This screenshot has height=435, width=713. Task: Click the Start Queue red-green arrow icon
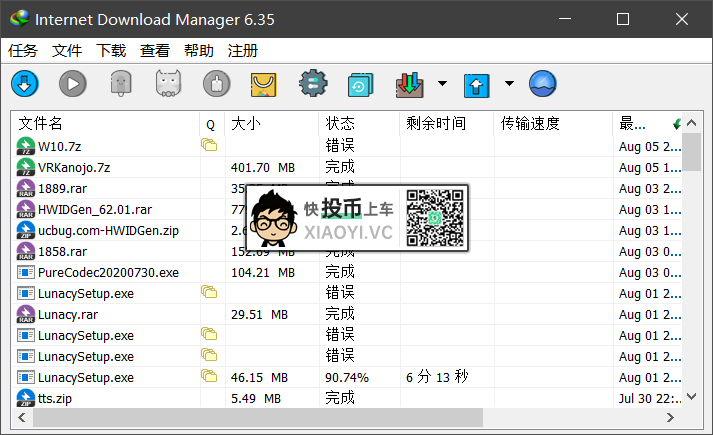coord(410,83)
